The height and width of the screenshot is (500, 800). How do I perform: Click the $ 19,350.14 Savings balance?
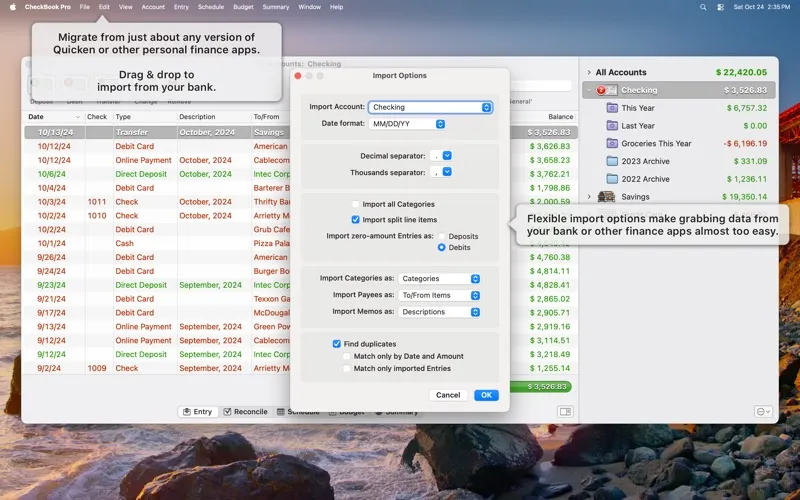[744, 196]
